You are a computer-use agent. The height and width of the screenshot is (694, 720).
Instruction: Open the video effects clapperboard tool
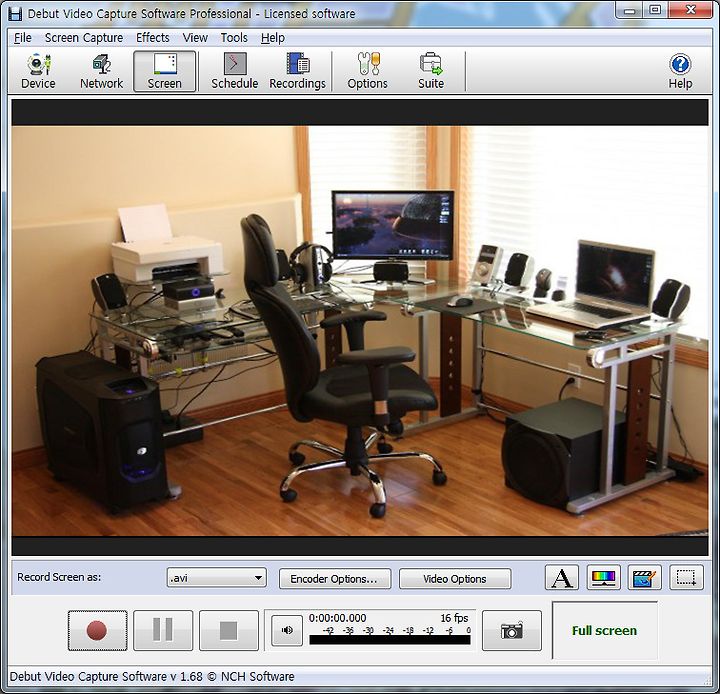(645, 577)
